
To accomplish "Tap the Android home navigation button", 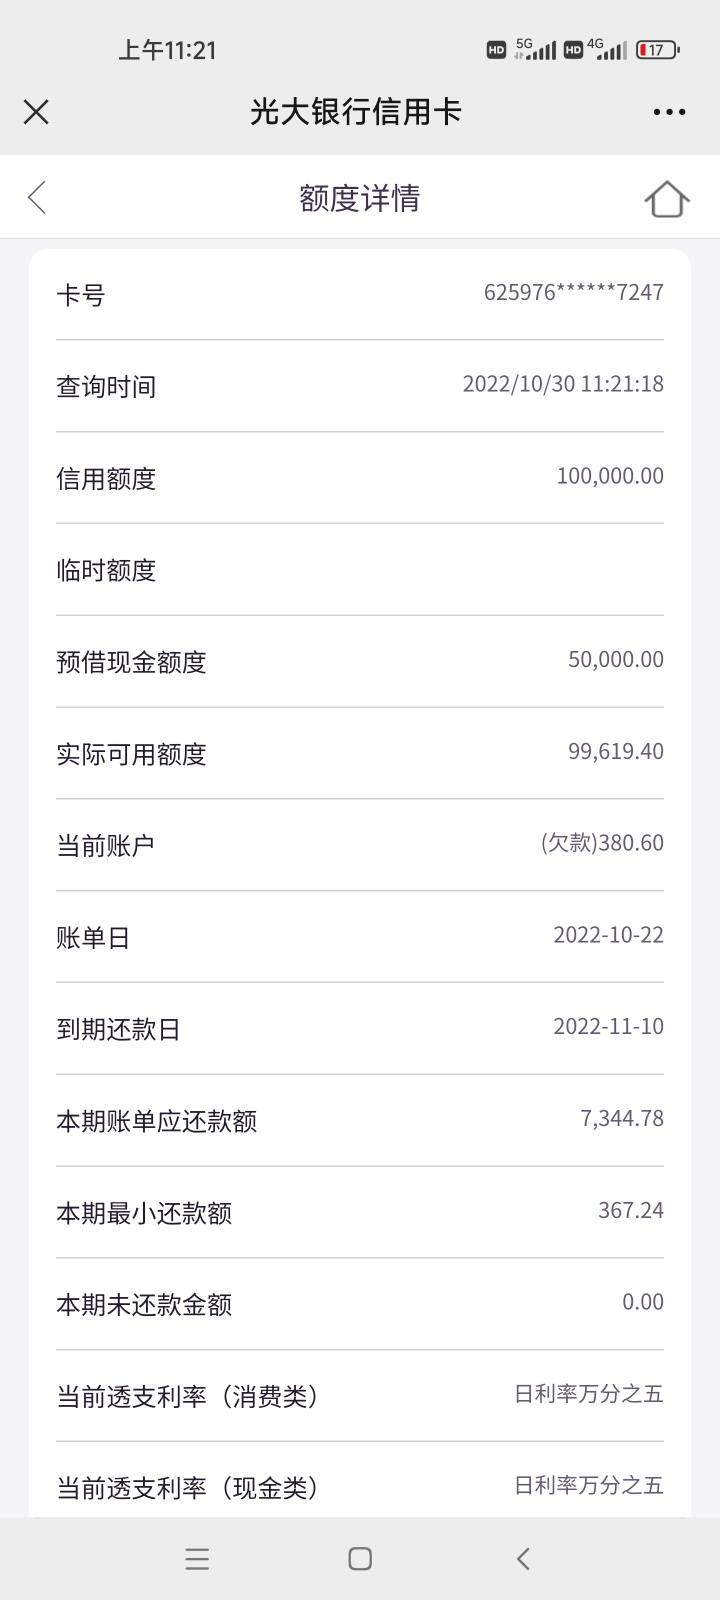I will click(x=360, y=1558).
